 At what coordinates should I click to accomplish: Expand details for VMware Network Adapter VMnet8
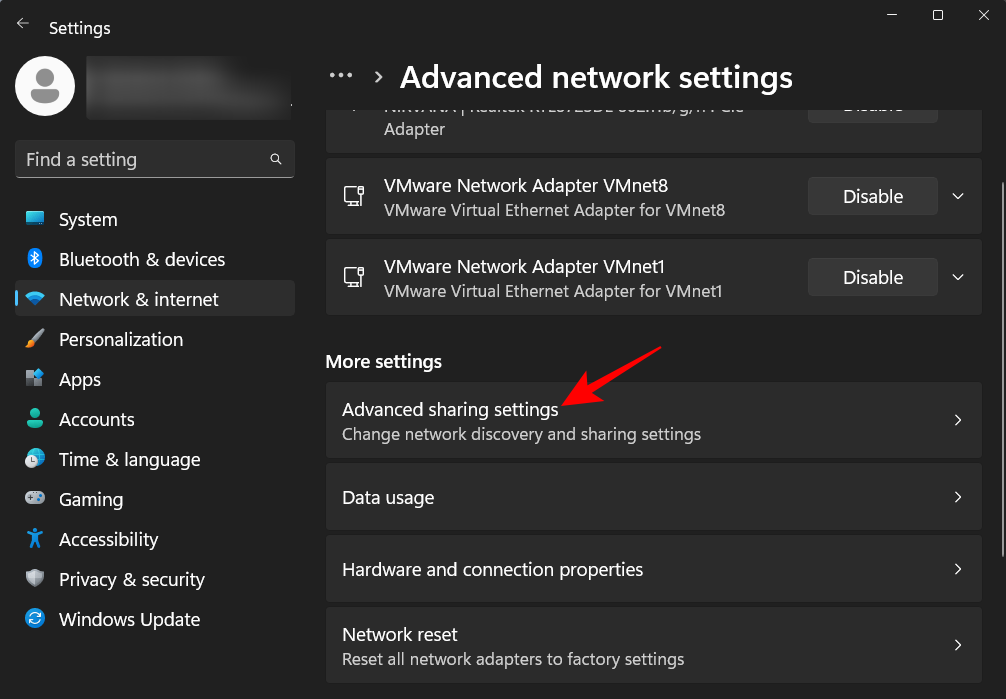pos(957,196)
